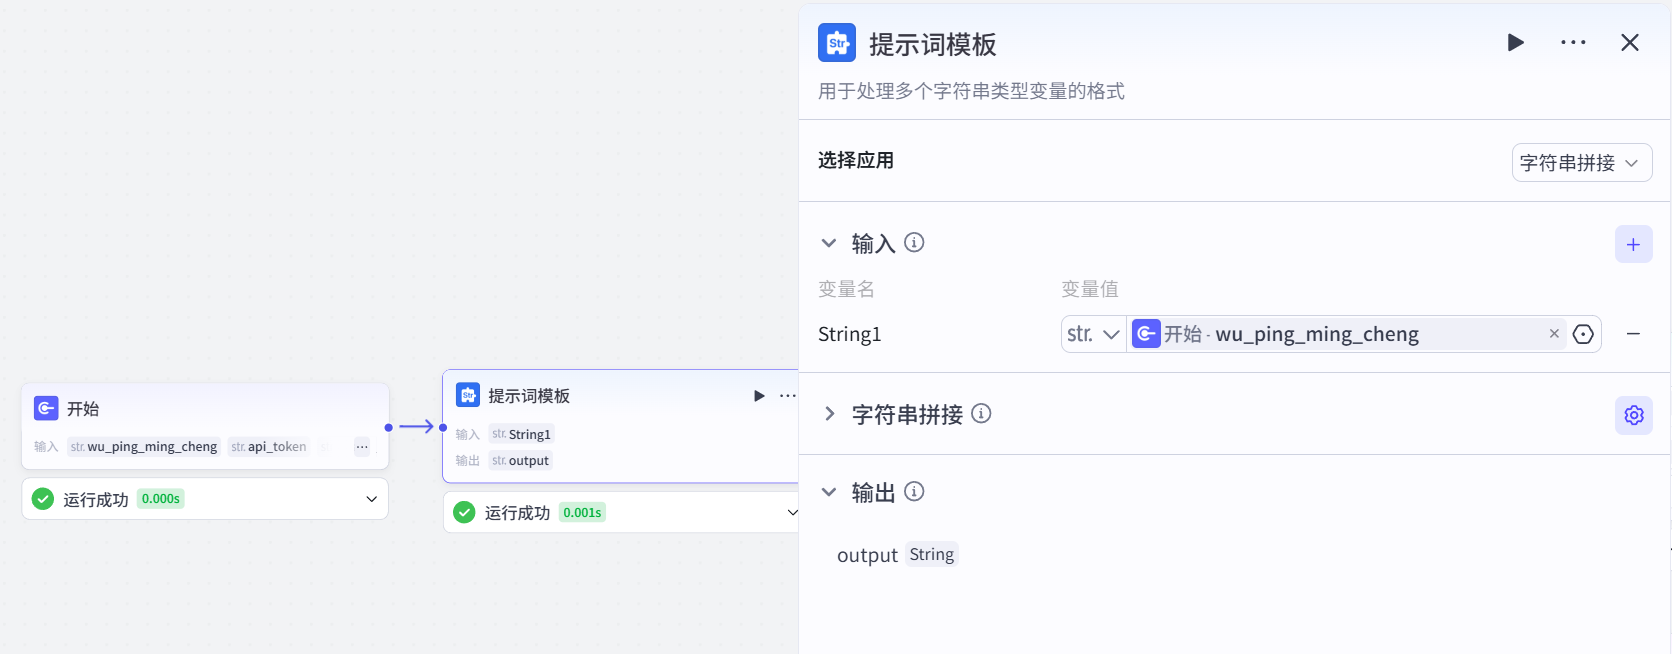Image resolution: width=1672 pixels, height=654 pixels.
Task: Clear the wu_ping_ming_cheng variable reference
Action: 1554,334
